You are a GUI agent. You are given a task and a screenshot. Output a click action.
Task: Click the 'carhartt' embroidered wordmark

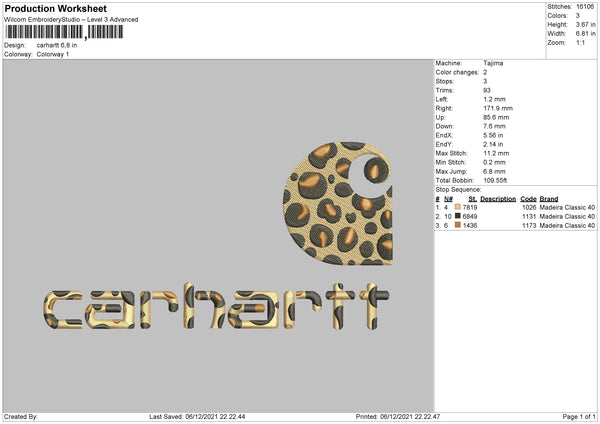click(x=216, y=306)
